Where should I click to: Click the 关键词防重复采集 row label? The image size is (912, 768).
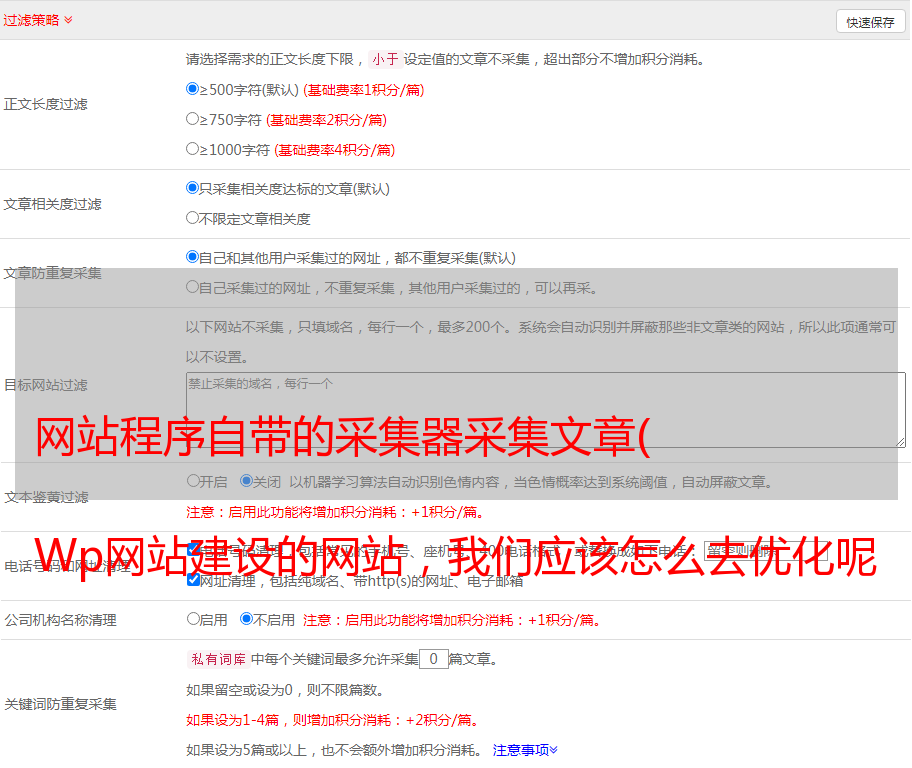(60, 704)
